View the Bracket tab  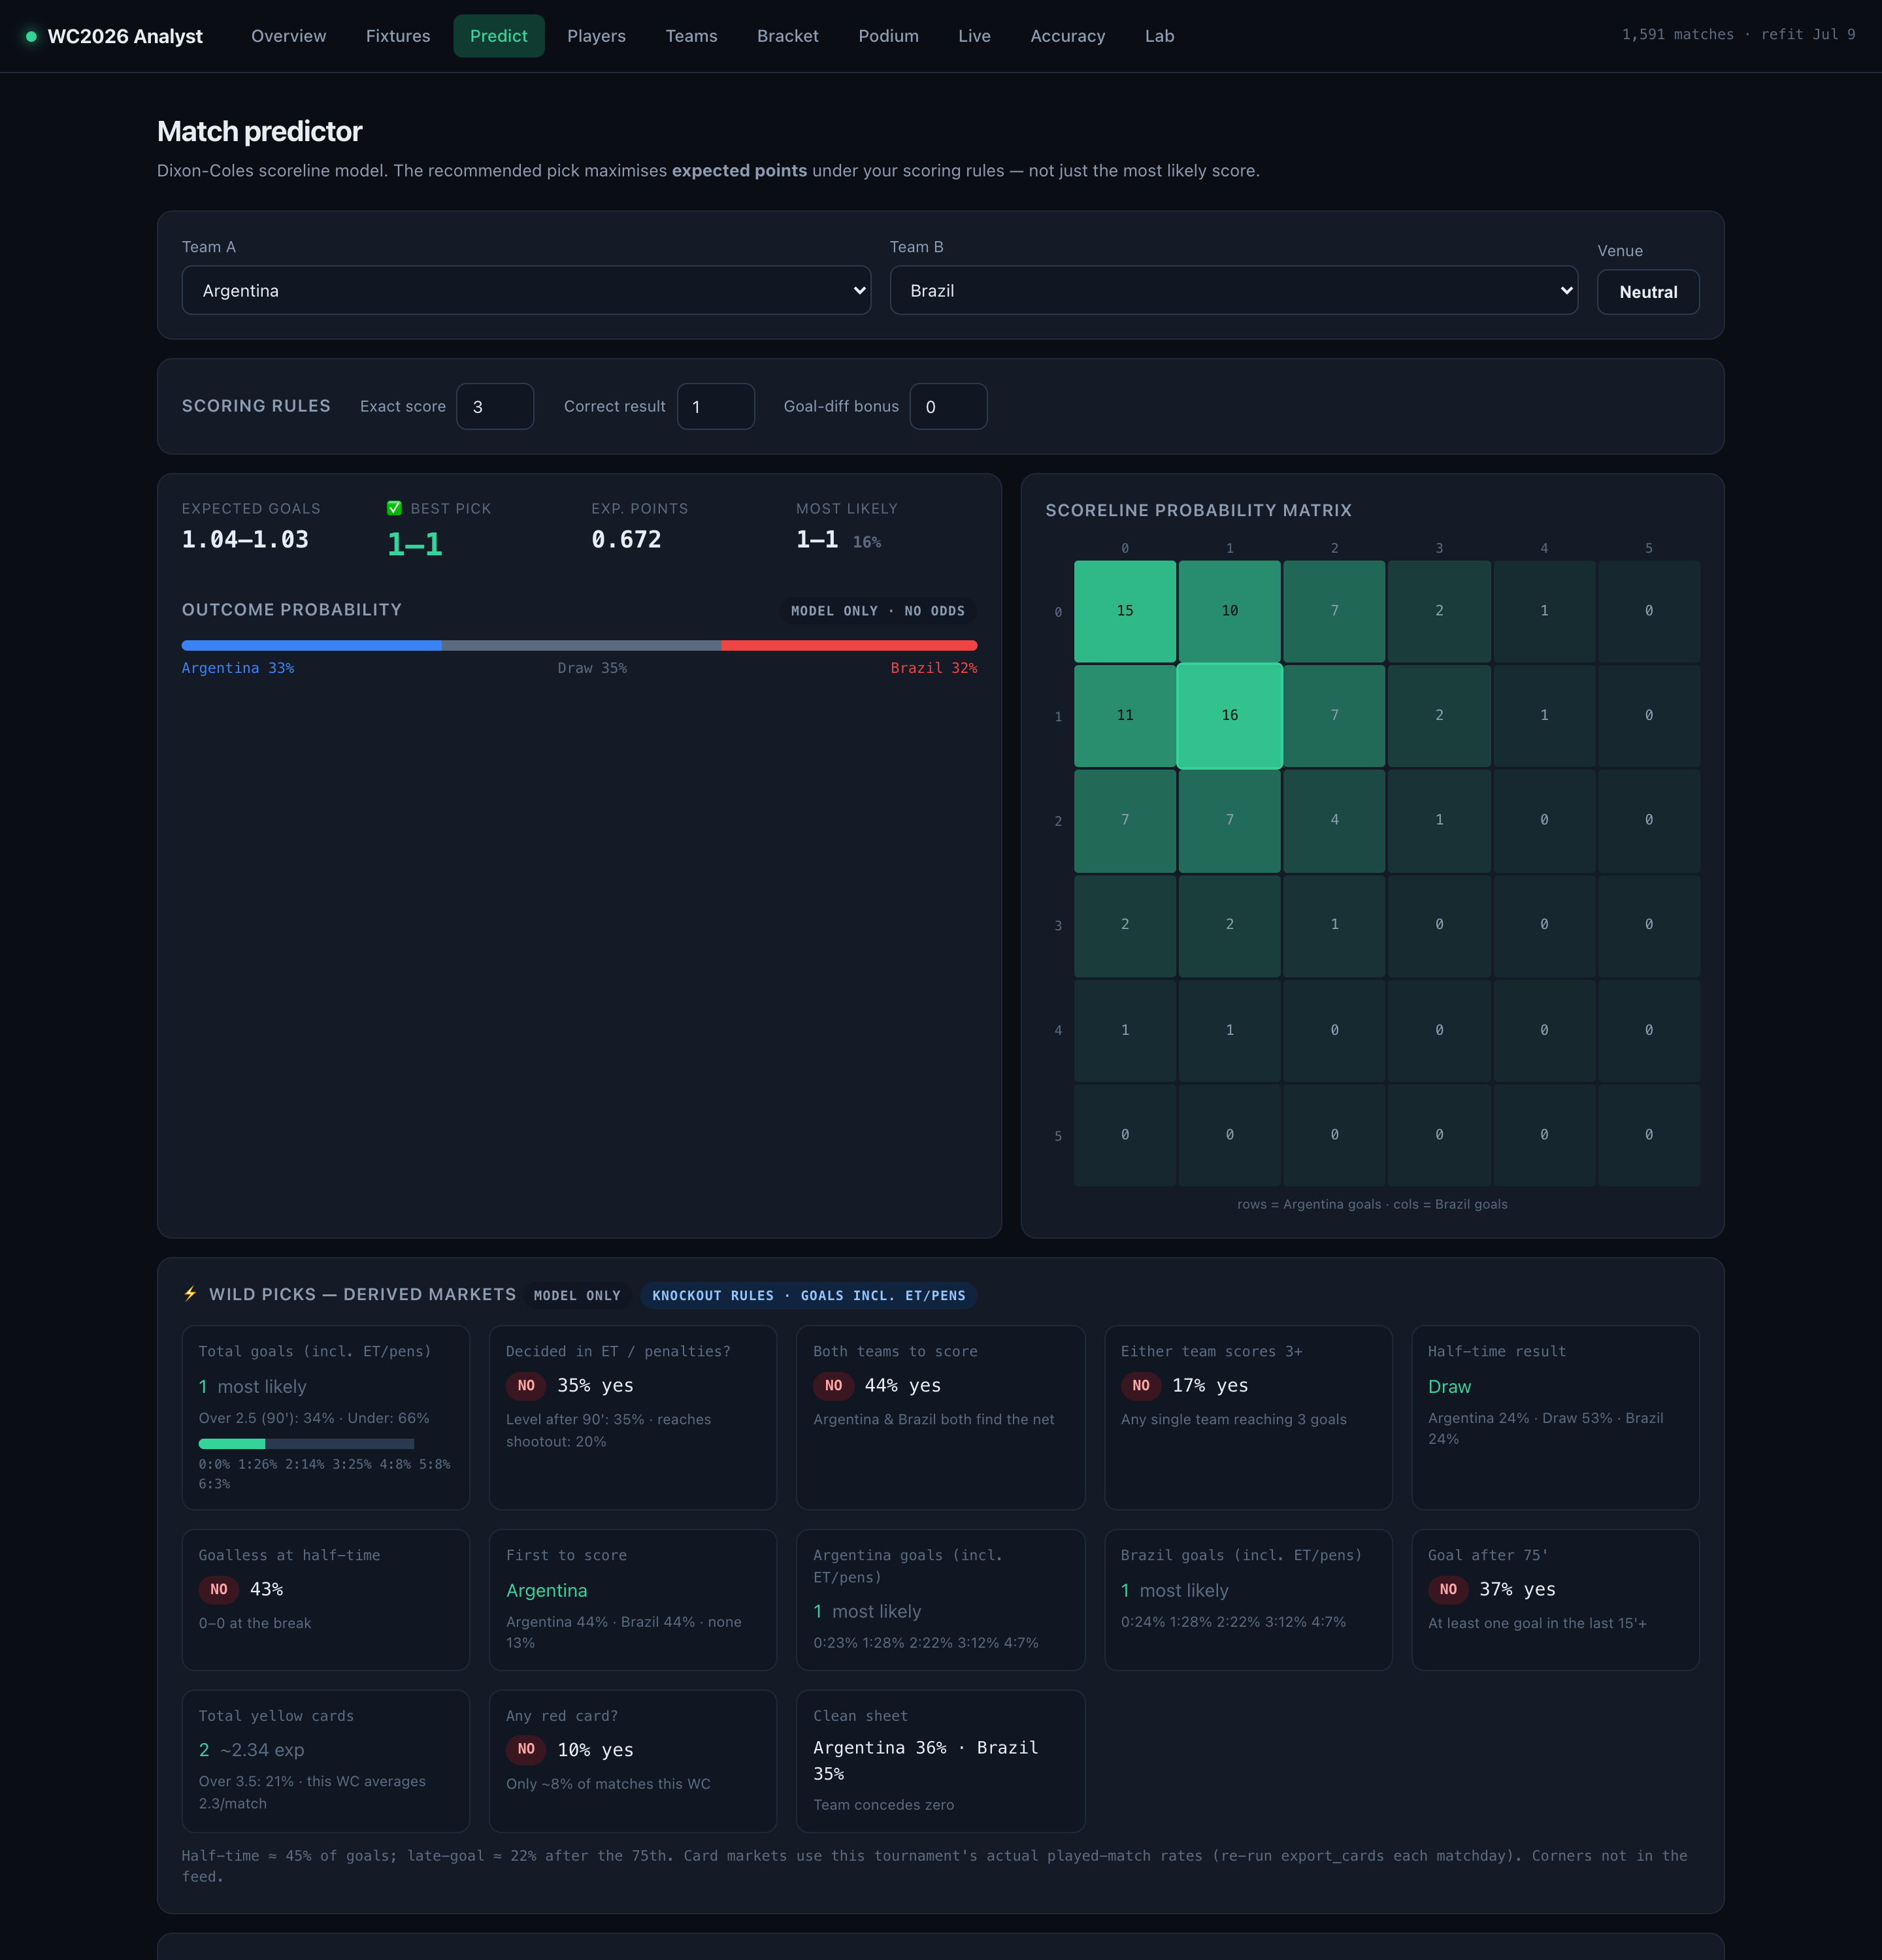click(x=787, y=36)
